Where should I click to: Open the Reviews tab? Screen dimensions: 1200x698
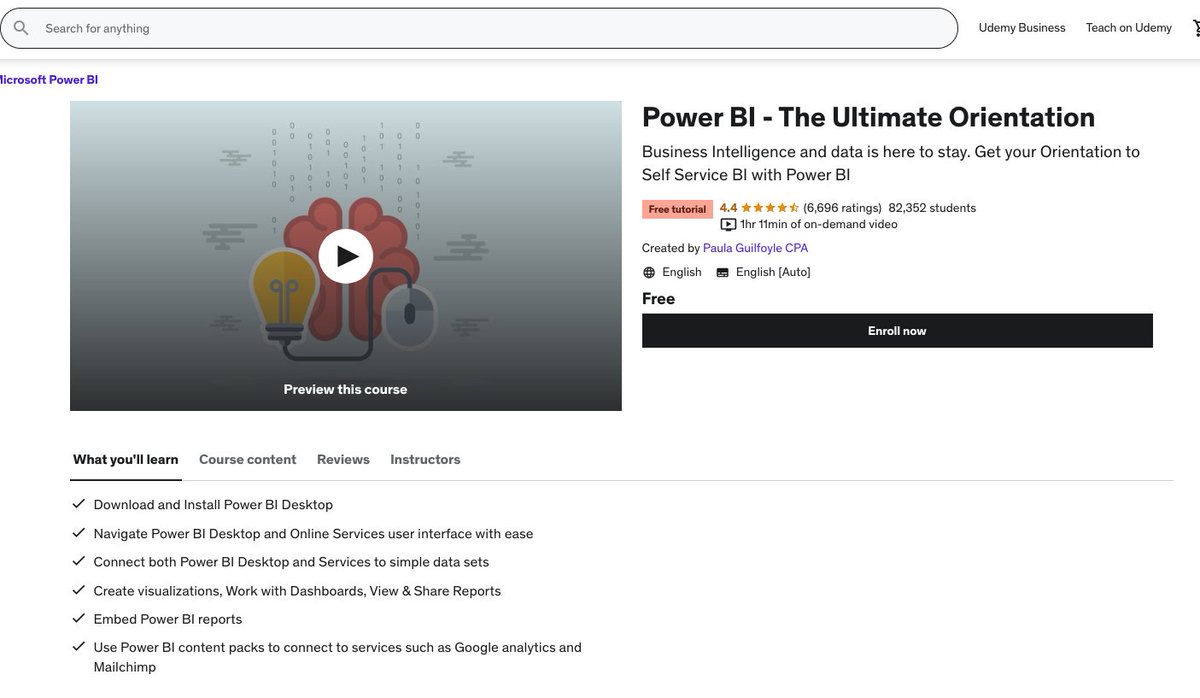tap(343, 459)
